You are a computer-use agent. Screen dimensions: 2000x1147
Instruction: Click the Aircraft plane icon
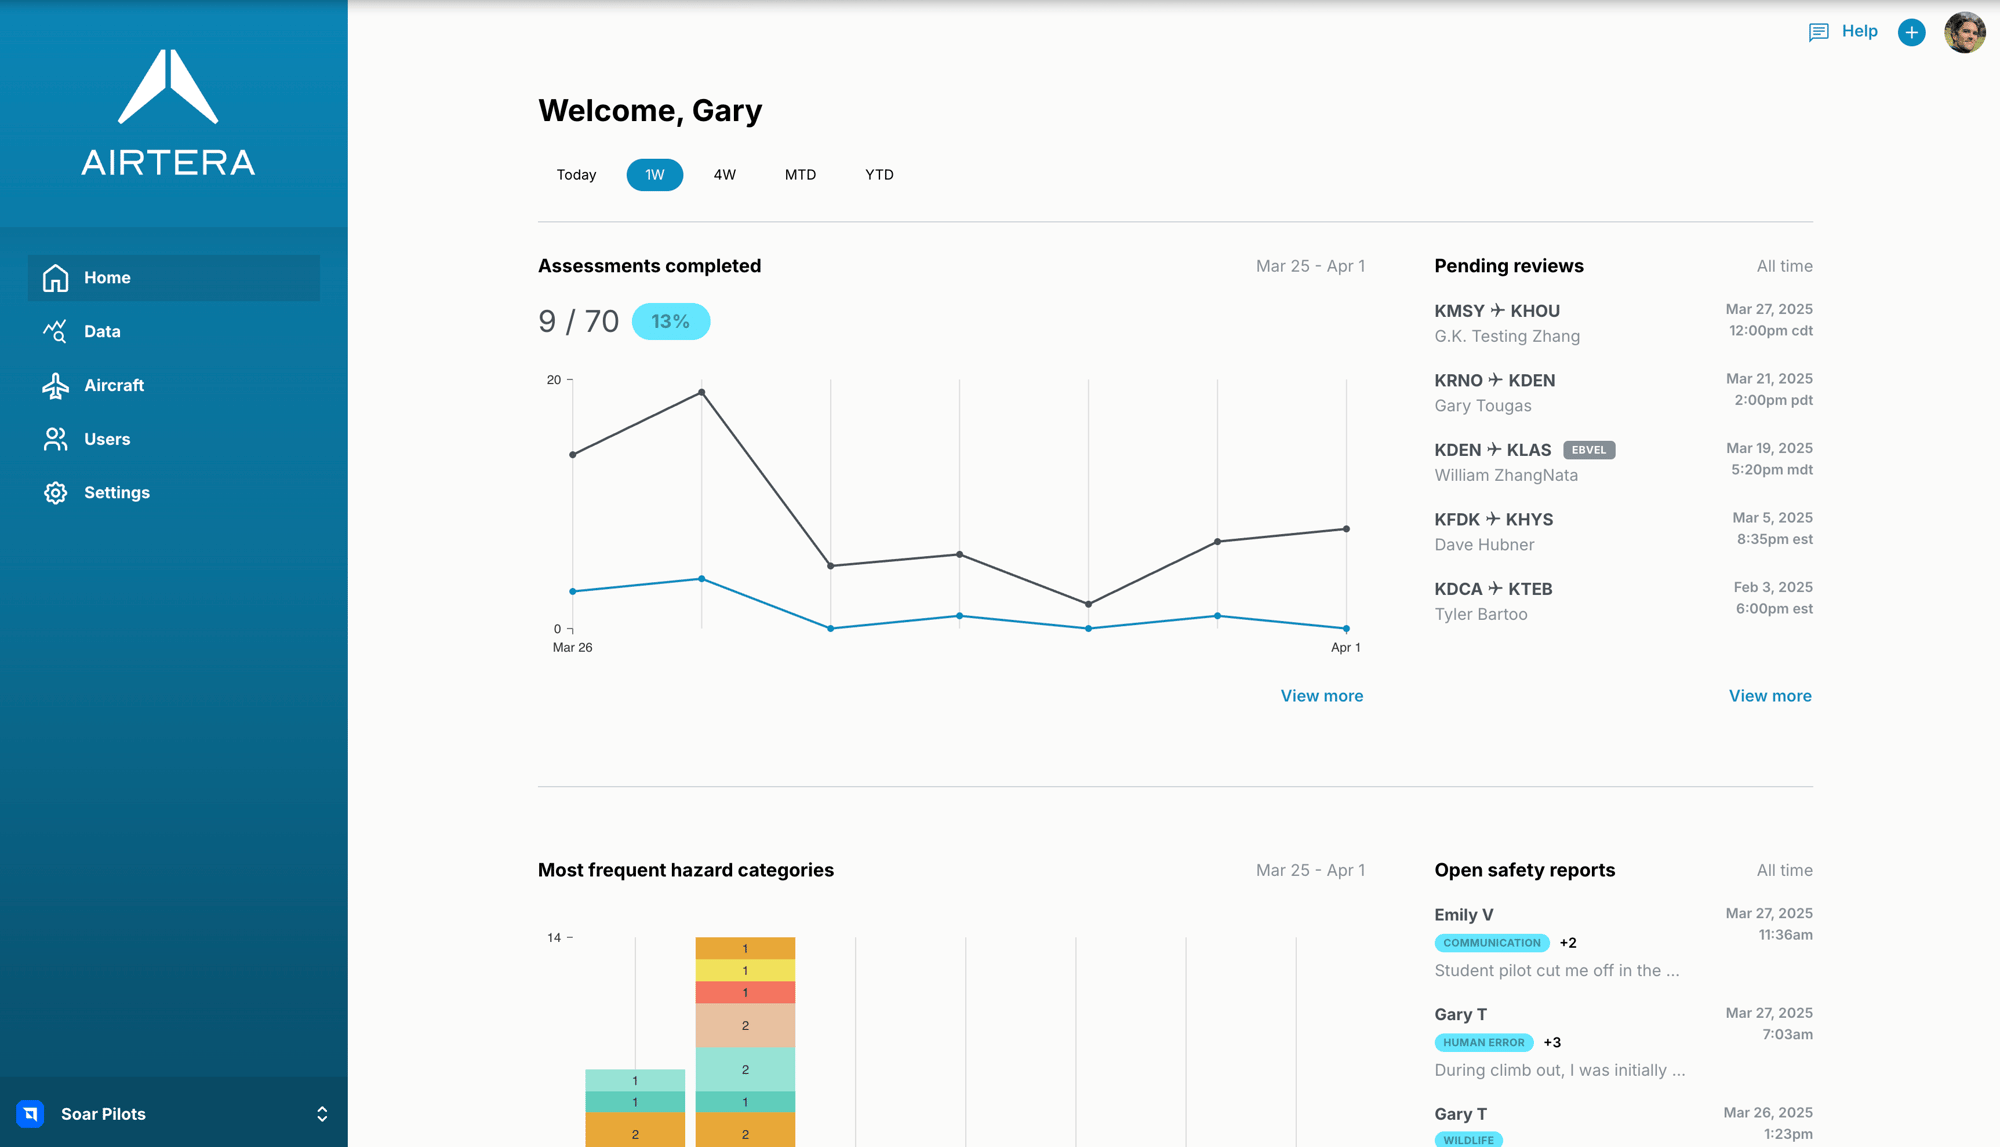55,385
